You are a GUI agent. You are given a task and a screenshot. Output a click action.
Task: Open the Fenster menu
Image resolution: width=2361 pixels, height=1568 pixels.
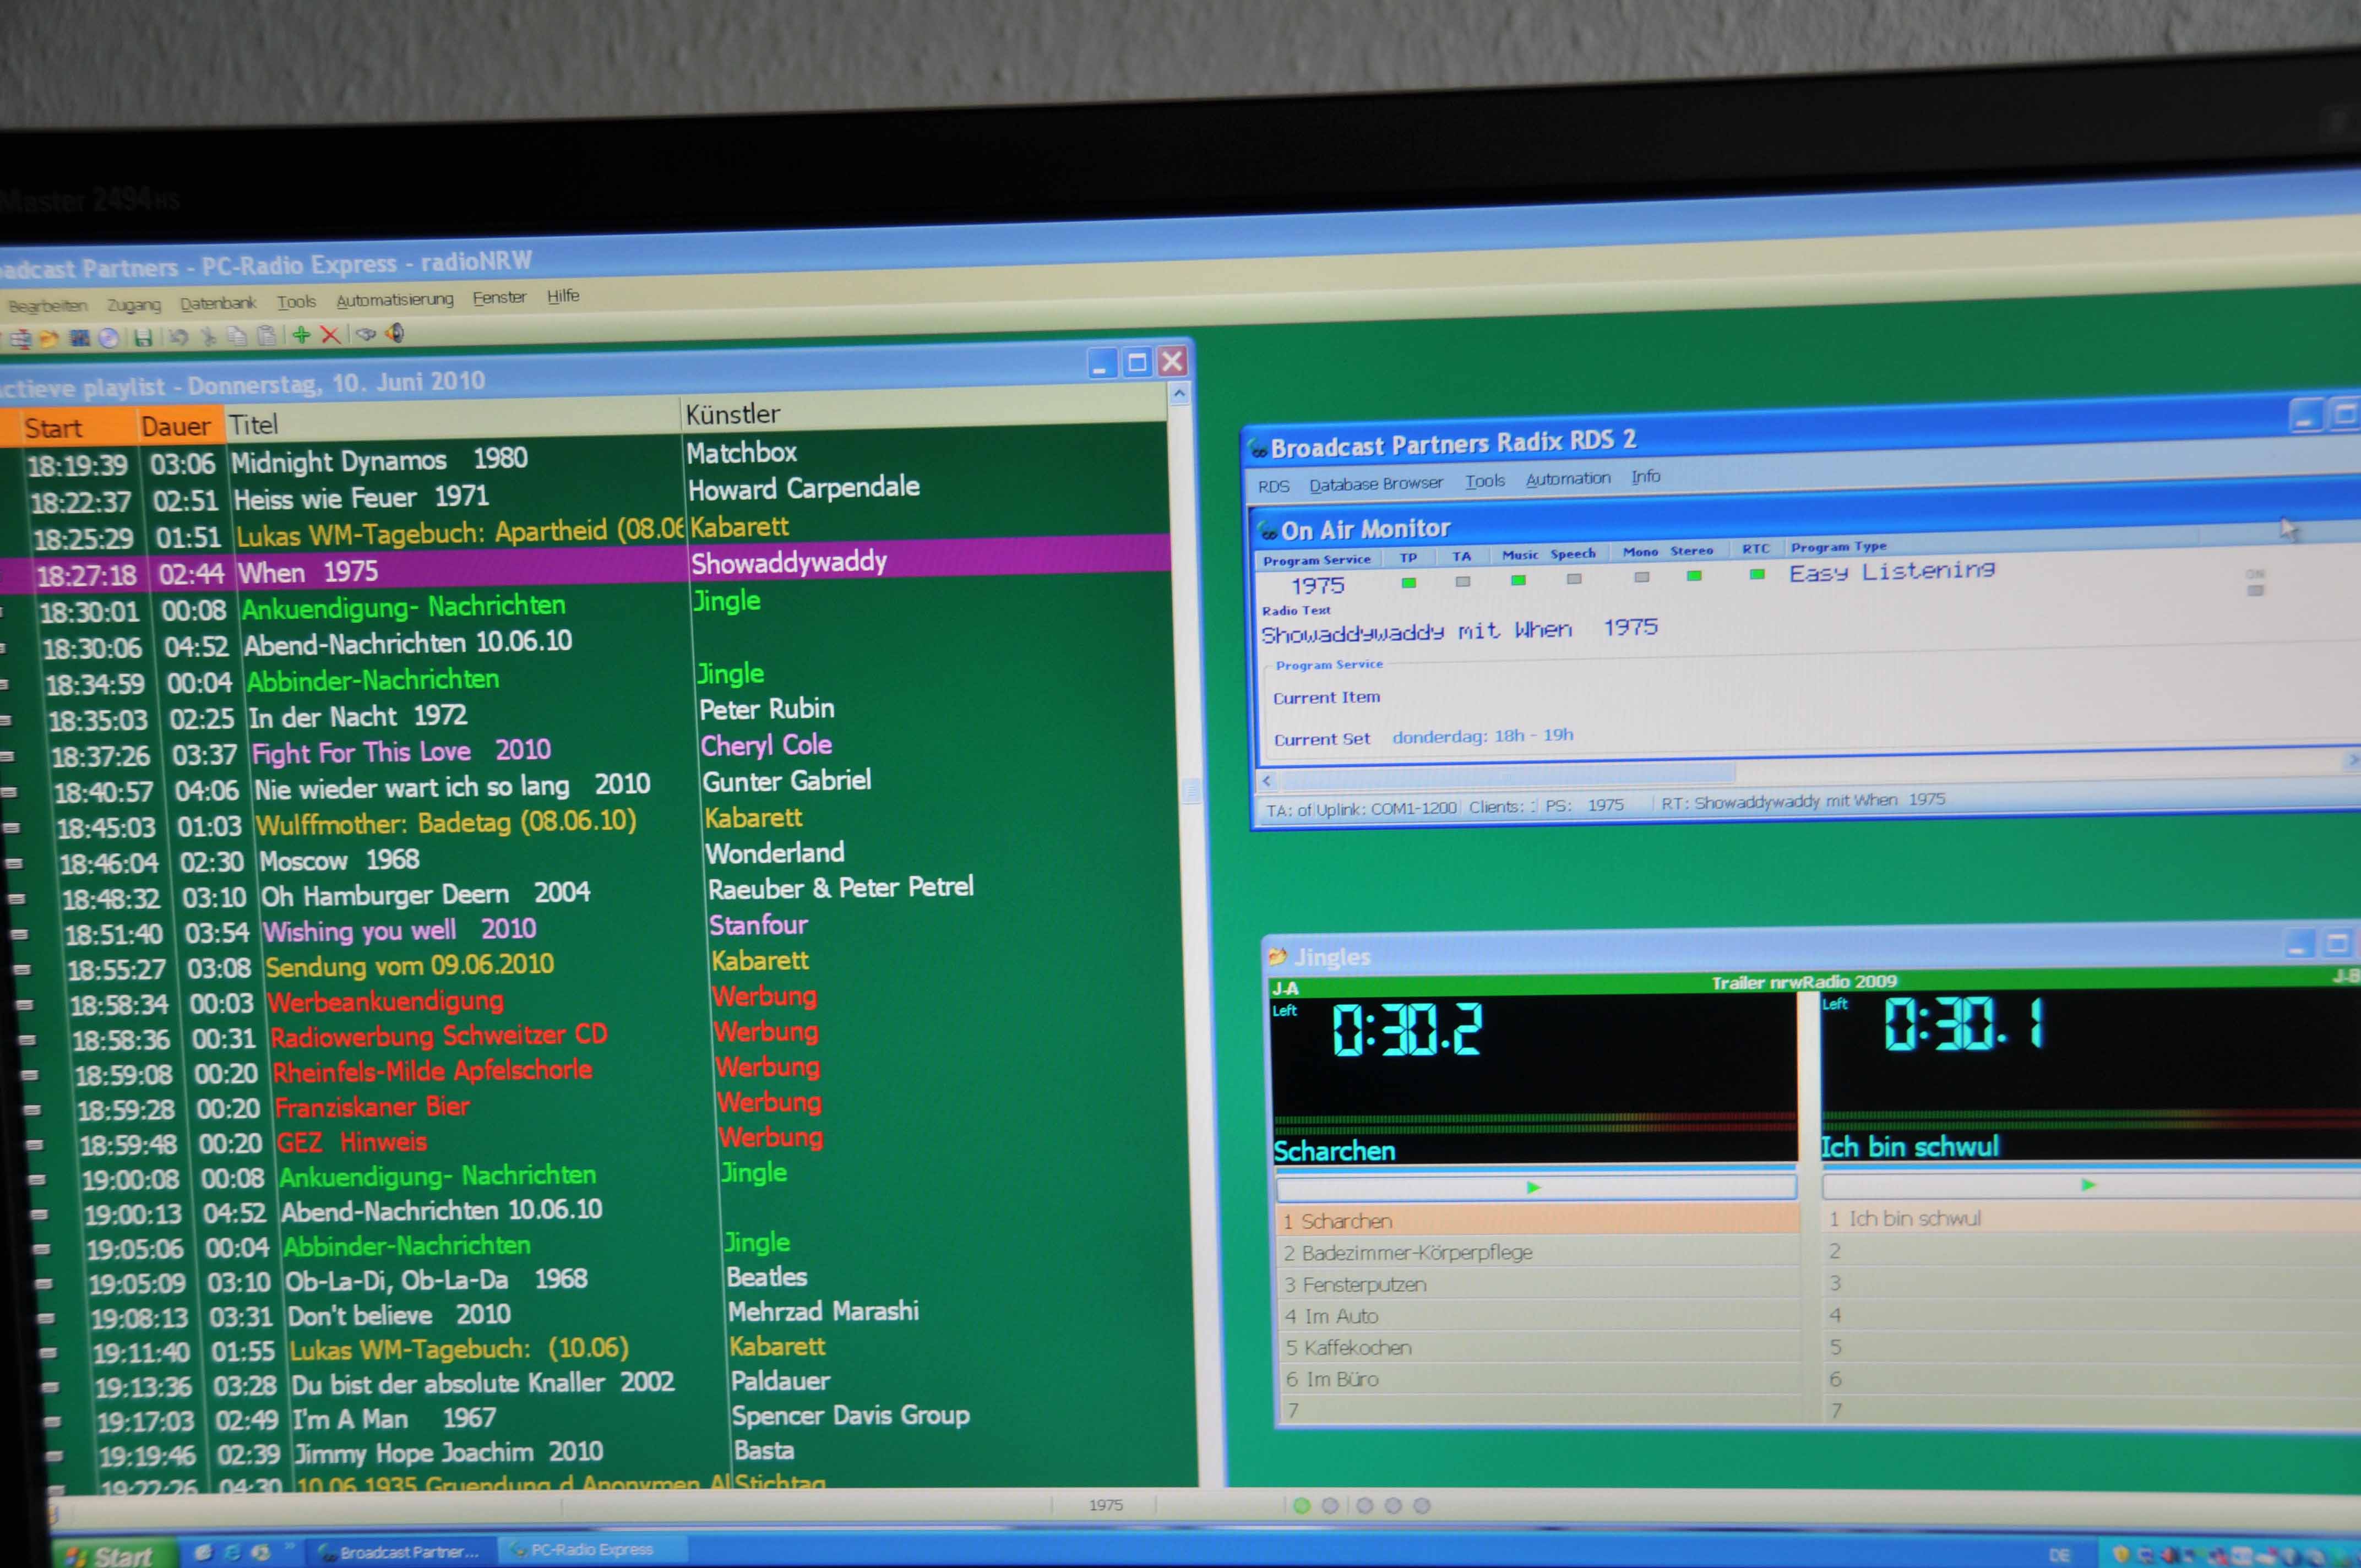(499, 297)
